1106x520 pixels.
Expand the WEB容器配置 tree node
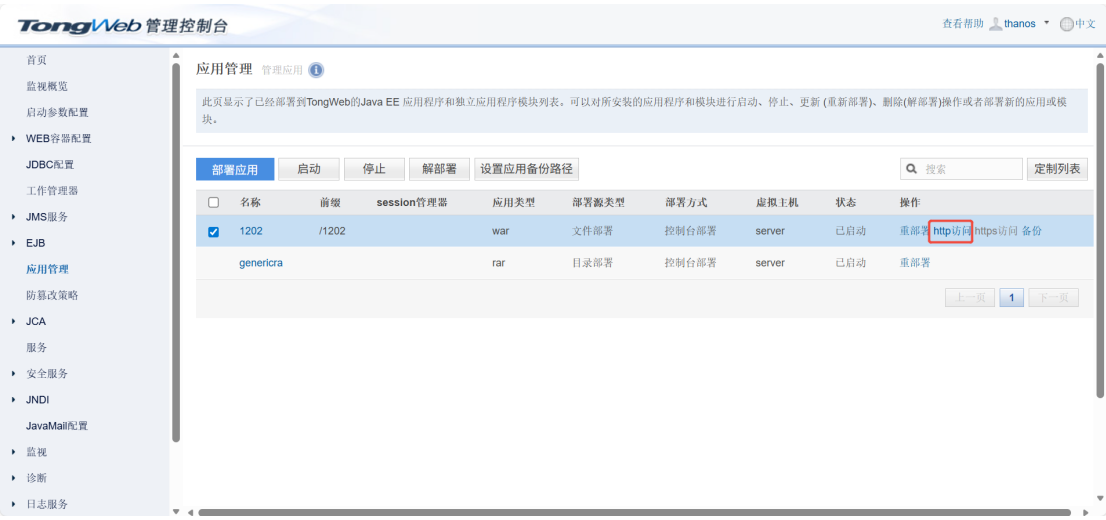click(x=13, y=139)
